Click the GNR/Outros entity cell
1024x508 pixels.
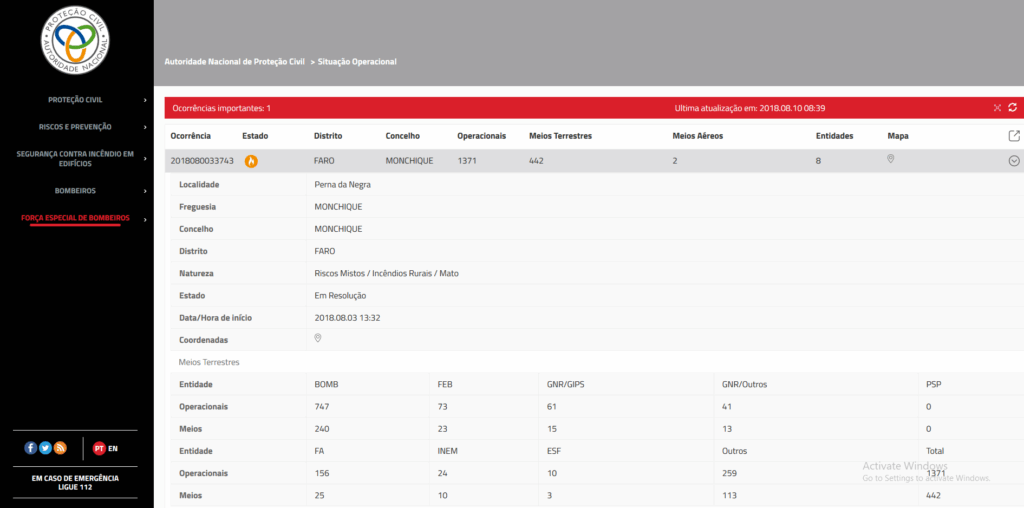tap(744, 384)
